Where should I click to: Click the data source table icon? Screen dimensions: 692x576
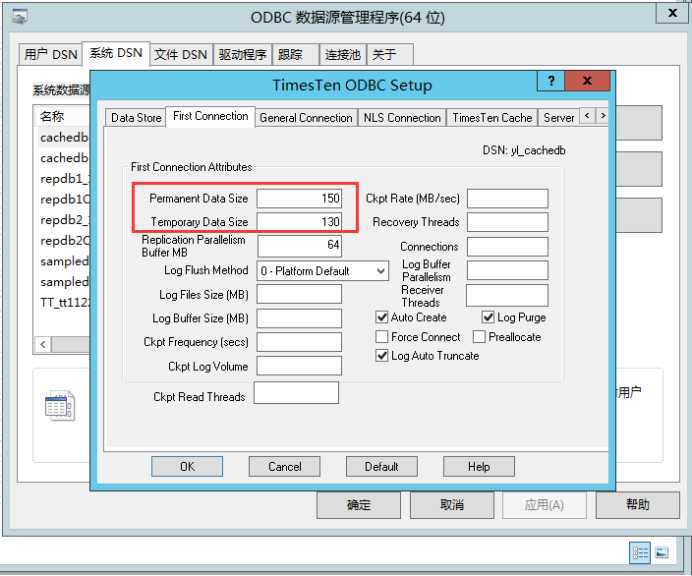tap(60, 405)
